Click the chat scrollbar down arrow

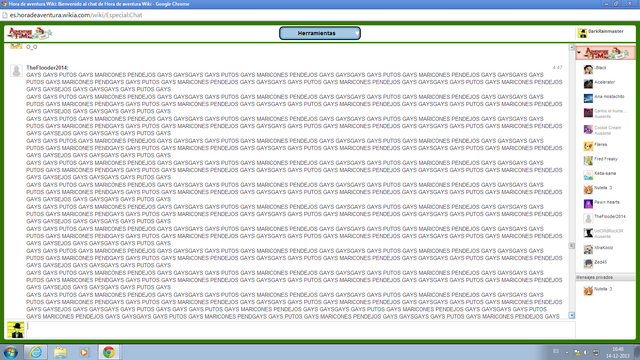pyautogui.click(x=572, y=316)
